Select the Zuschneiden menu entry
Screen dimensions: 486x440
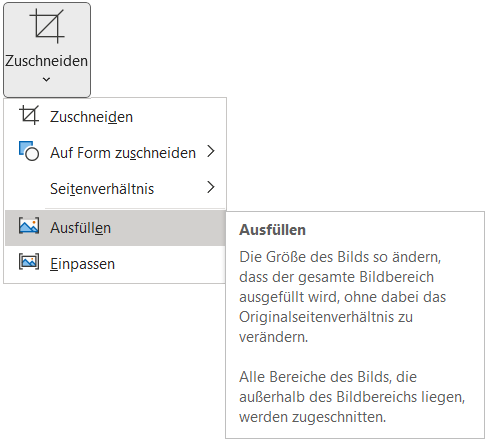pos(115,116)
